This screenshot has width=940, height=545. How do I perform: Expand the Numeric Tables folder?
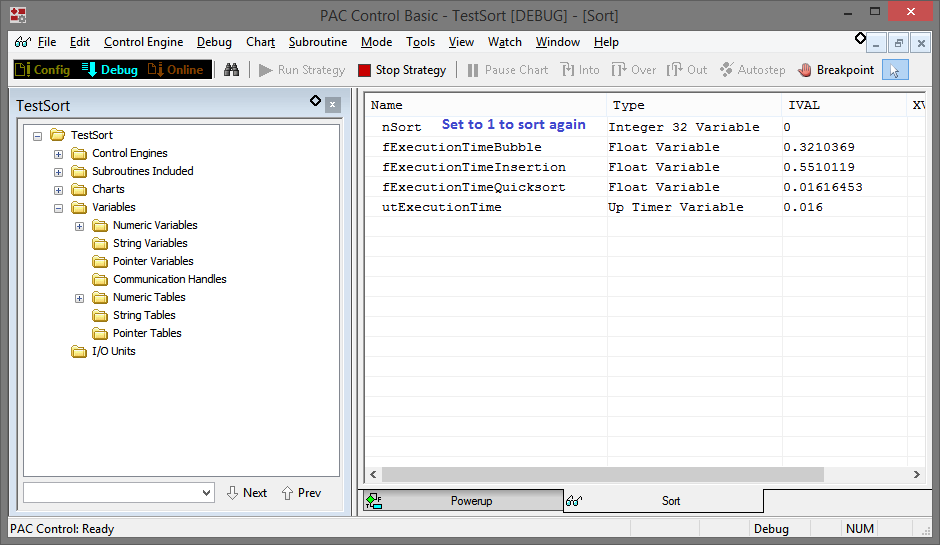point(79,298)
